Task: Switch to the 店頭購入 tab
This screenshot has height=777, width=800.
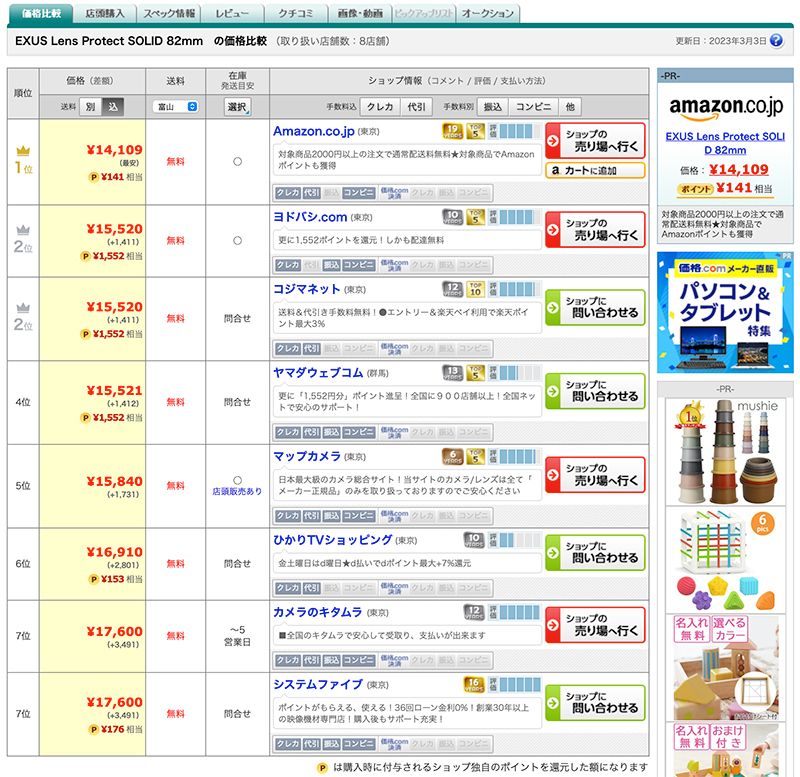Action: coord(105,13)
